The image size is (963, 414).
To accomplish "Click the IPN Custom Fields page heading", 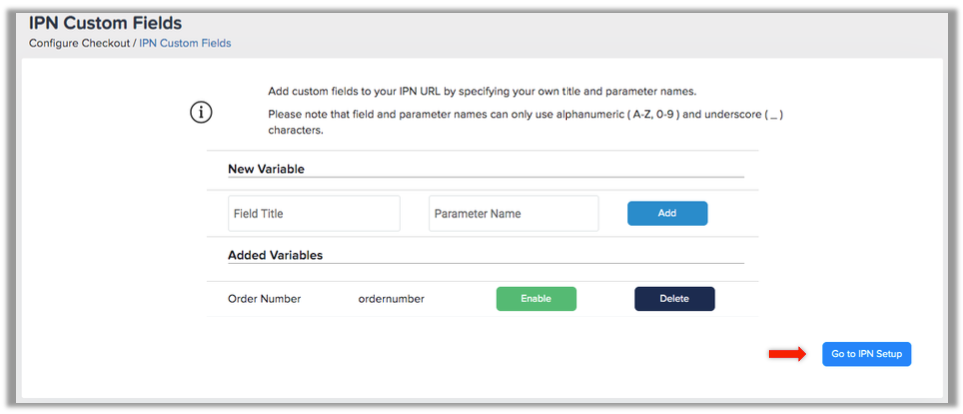I will pyautogui.click(x=105, y=23).
